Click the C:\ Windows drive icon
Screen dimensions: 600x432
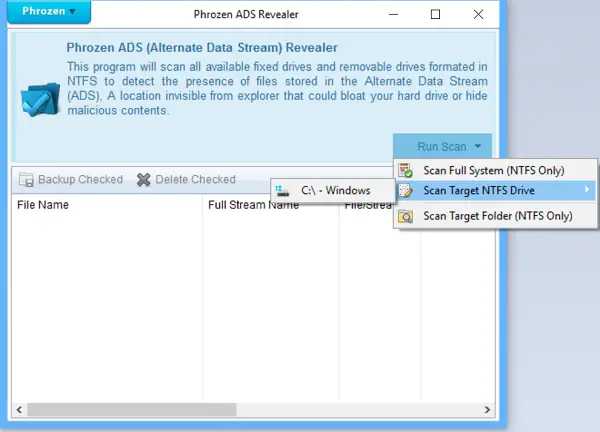click(282, 191)
